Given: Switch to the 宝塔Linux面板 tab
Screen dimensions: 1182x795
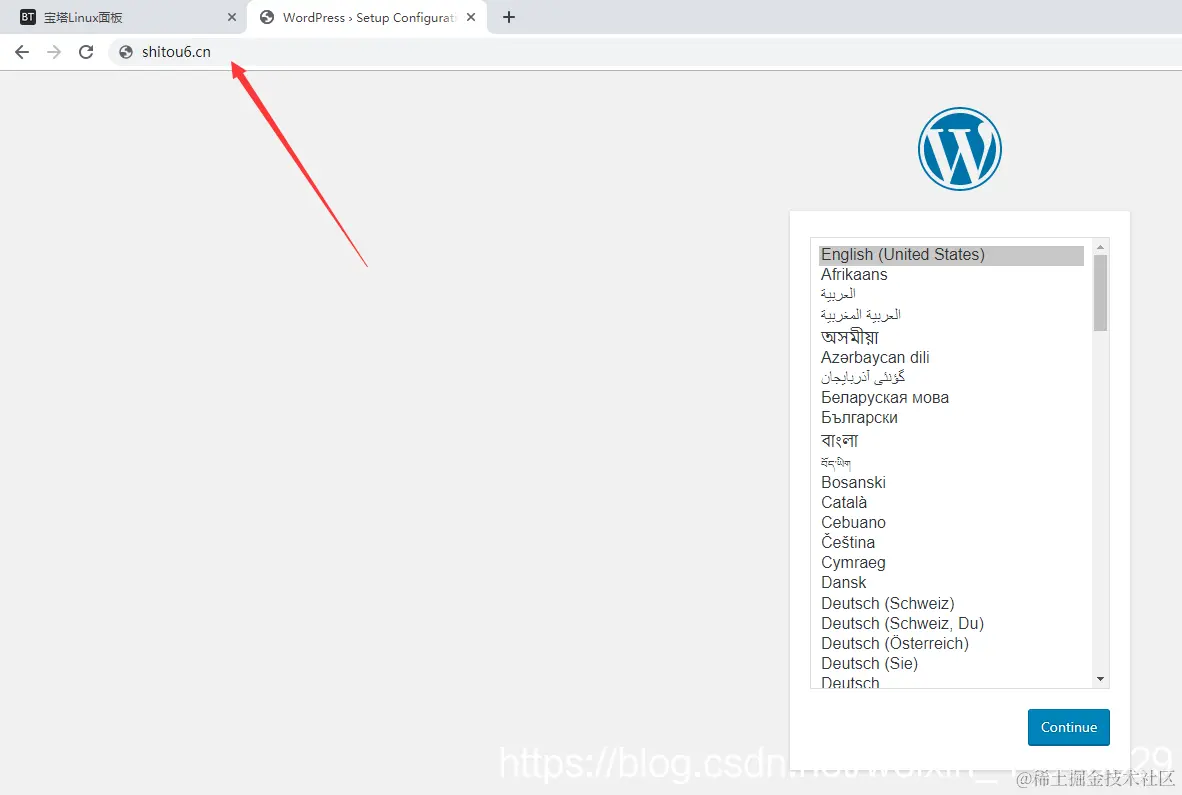Looking at the screenshot, I should tap(123, 17).
